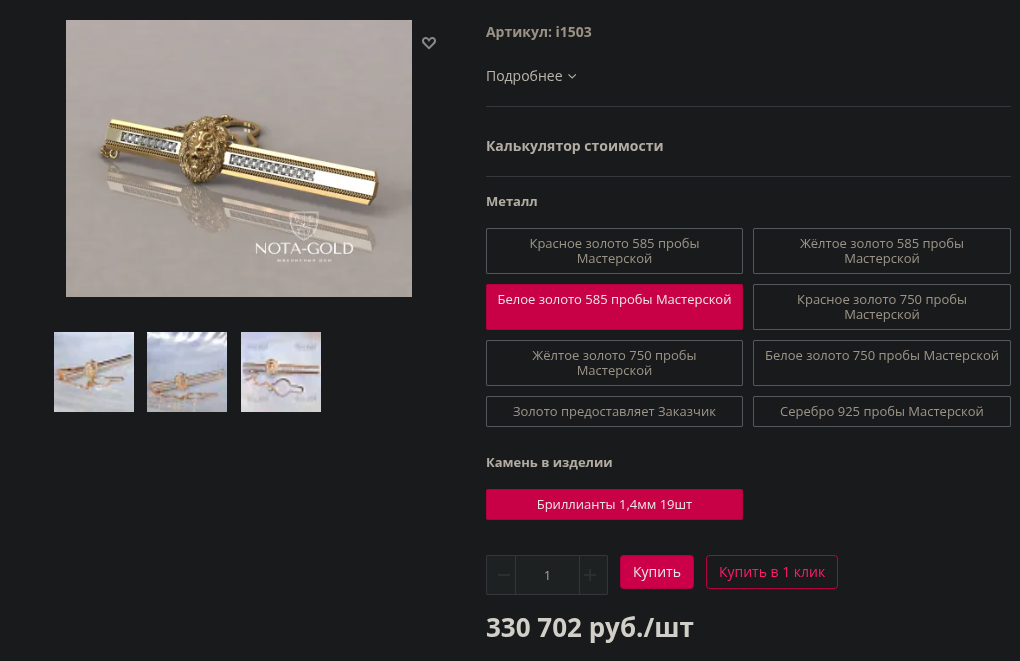This screenshot has height=661, width=1020.
Task: Decrease quantity with the minus button
Action: tap(502, 575)
